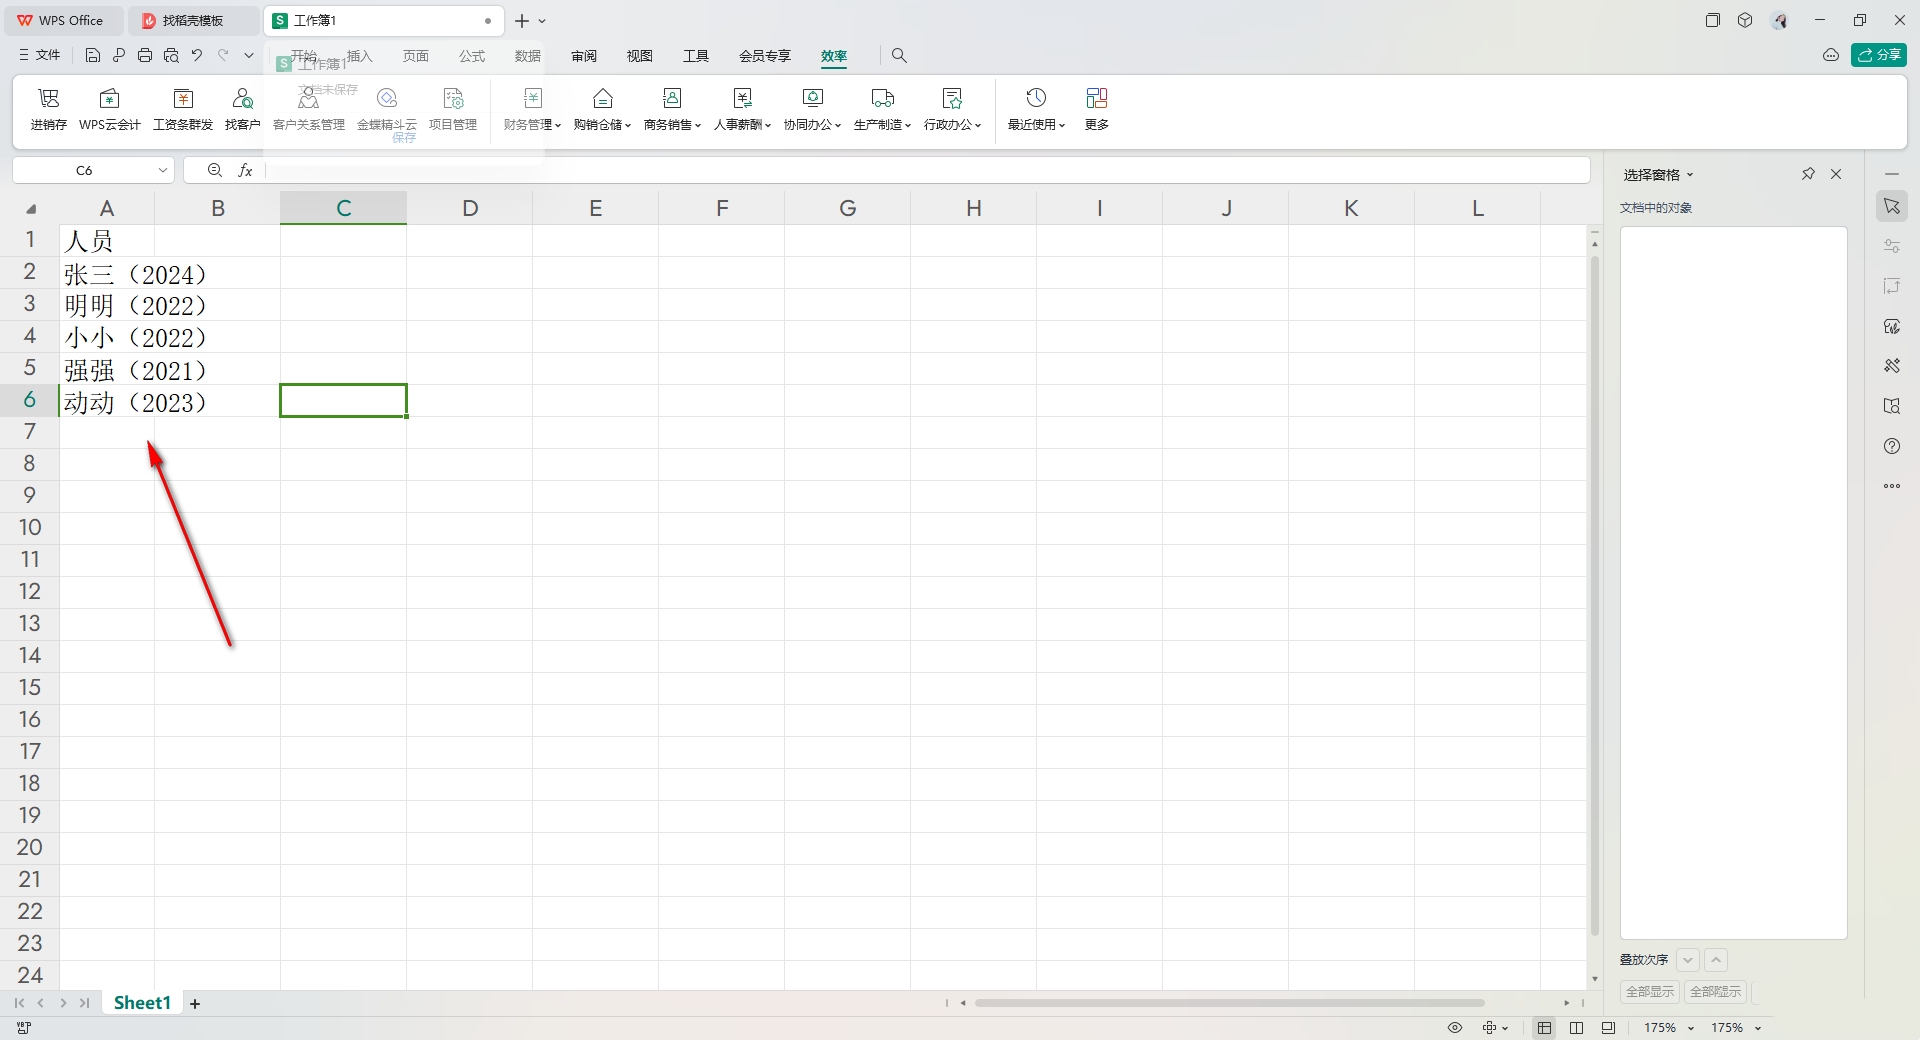Viewport: 1920px width, 1040px height.
Task: Open the cloud sync icon near Share
Action: coord(1831,55)
